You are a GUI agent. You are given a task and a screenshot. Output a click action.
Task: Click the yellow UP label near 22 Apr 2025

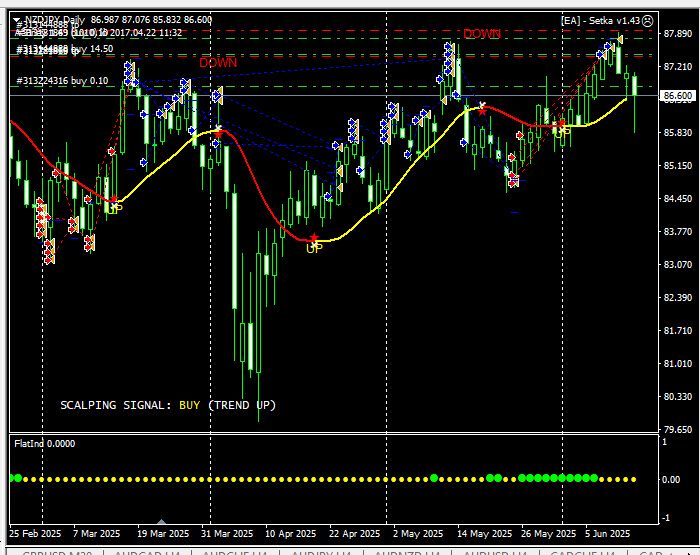[314, 248]
